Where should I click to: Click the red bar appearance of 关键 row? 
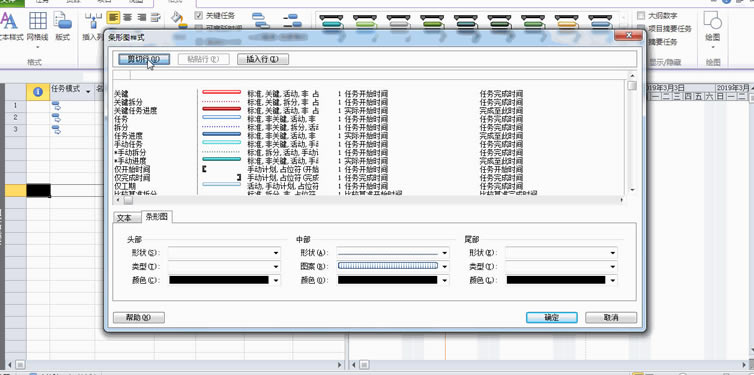coord(222,92)
